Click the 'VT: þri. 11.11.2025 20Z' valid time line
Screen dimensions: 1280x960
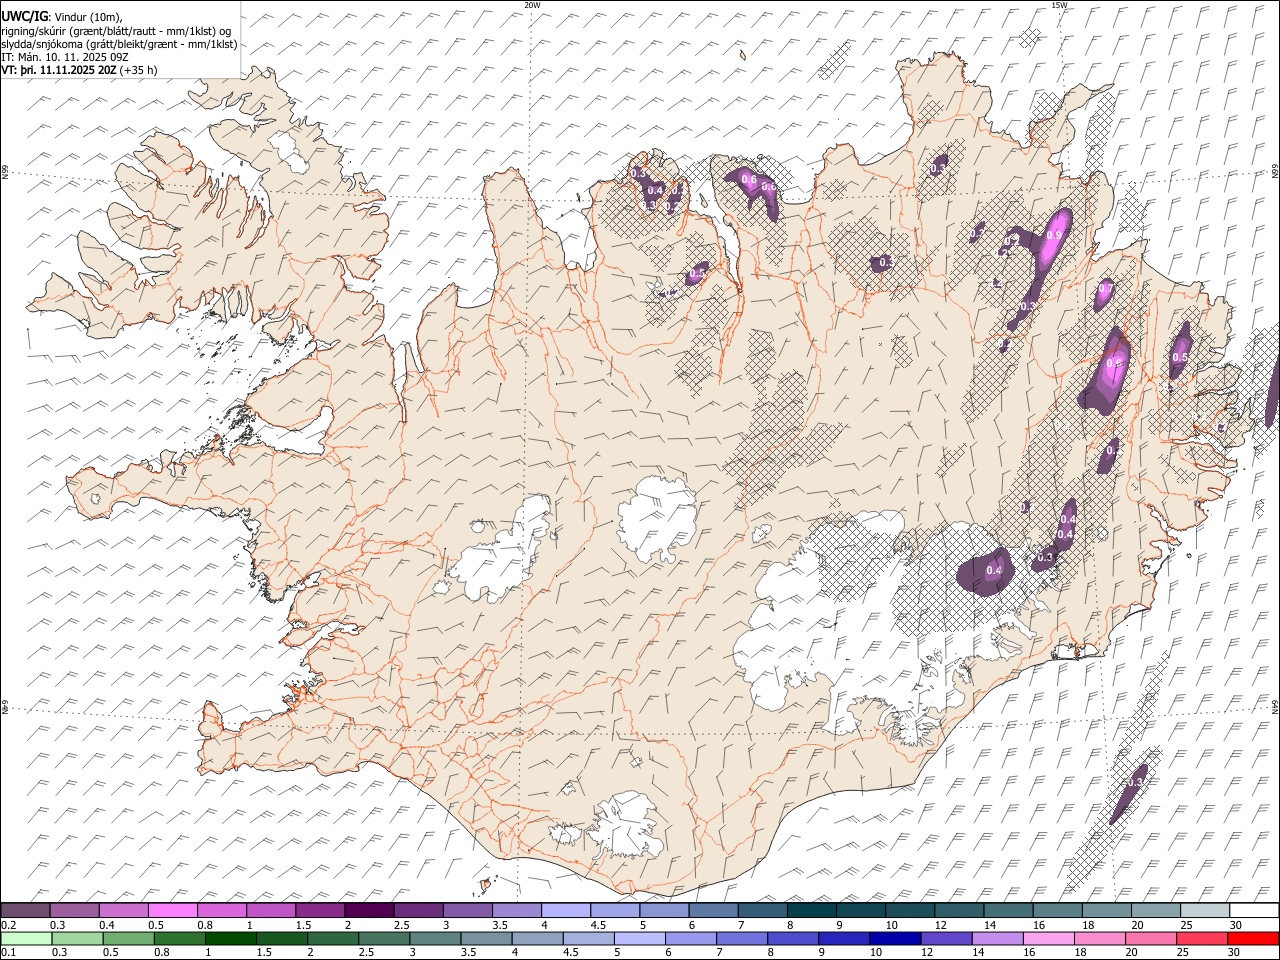click(x=59, y=70)
